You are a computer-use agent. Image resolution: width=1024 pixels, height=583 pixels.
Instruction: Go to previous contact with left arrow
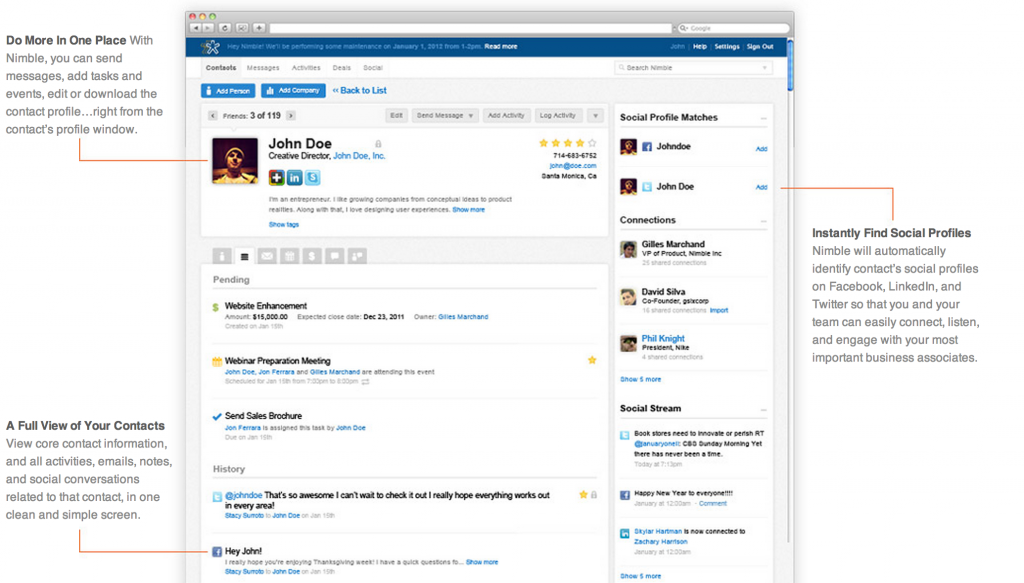click(x=212, y=116)
